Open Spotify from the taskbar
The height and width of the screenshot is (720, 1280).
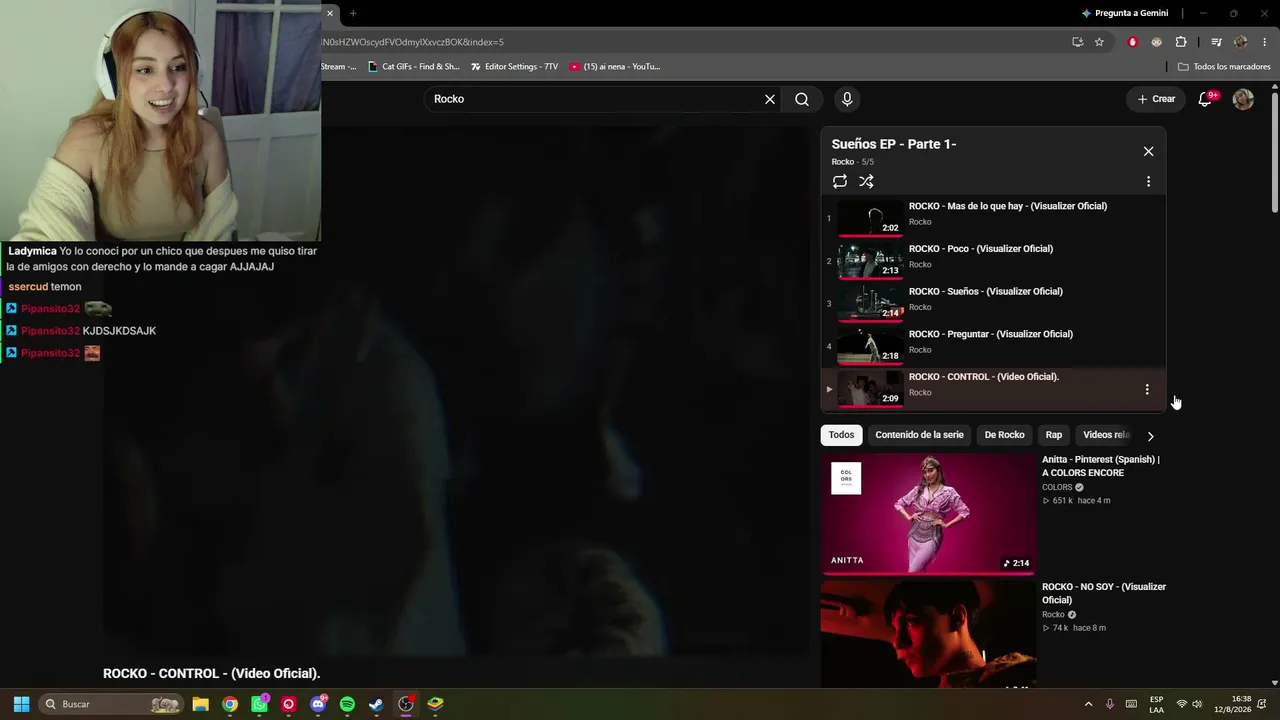[347, 704]
